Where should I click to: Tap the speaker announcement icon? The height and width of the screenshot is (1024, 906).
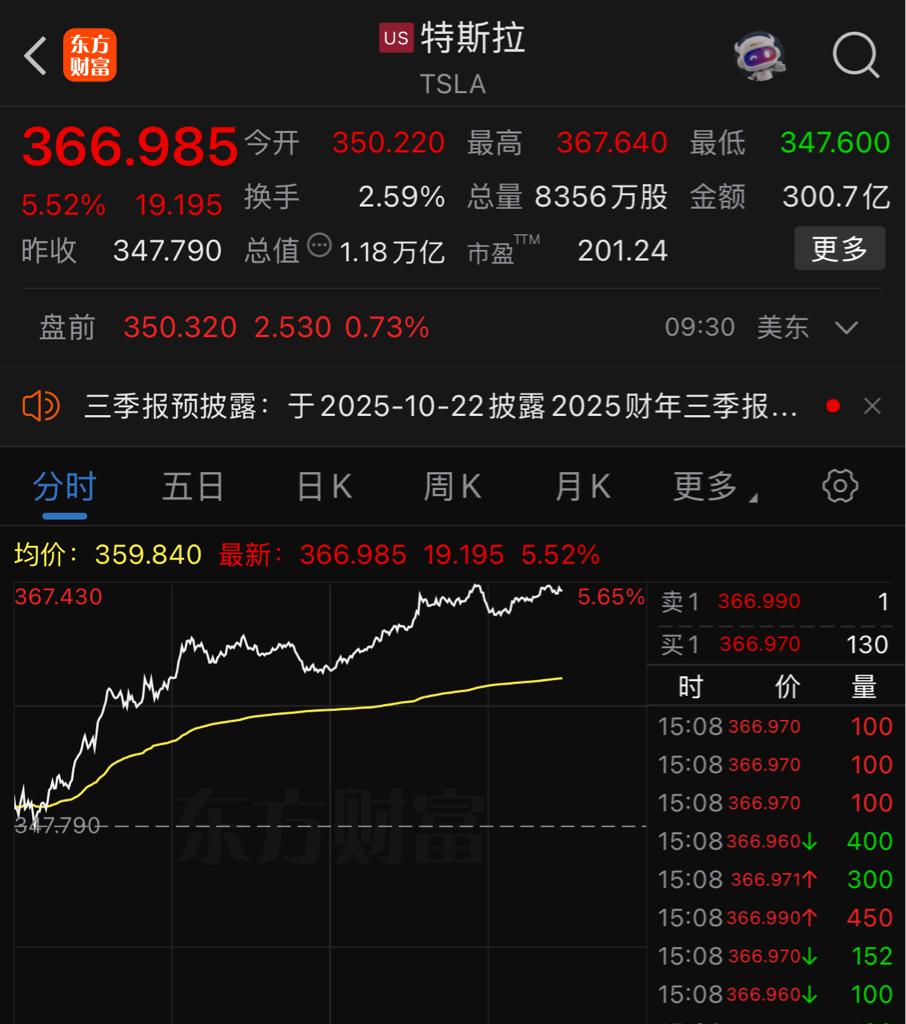pos(41,406)
